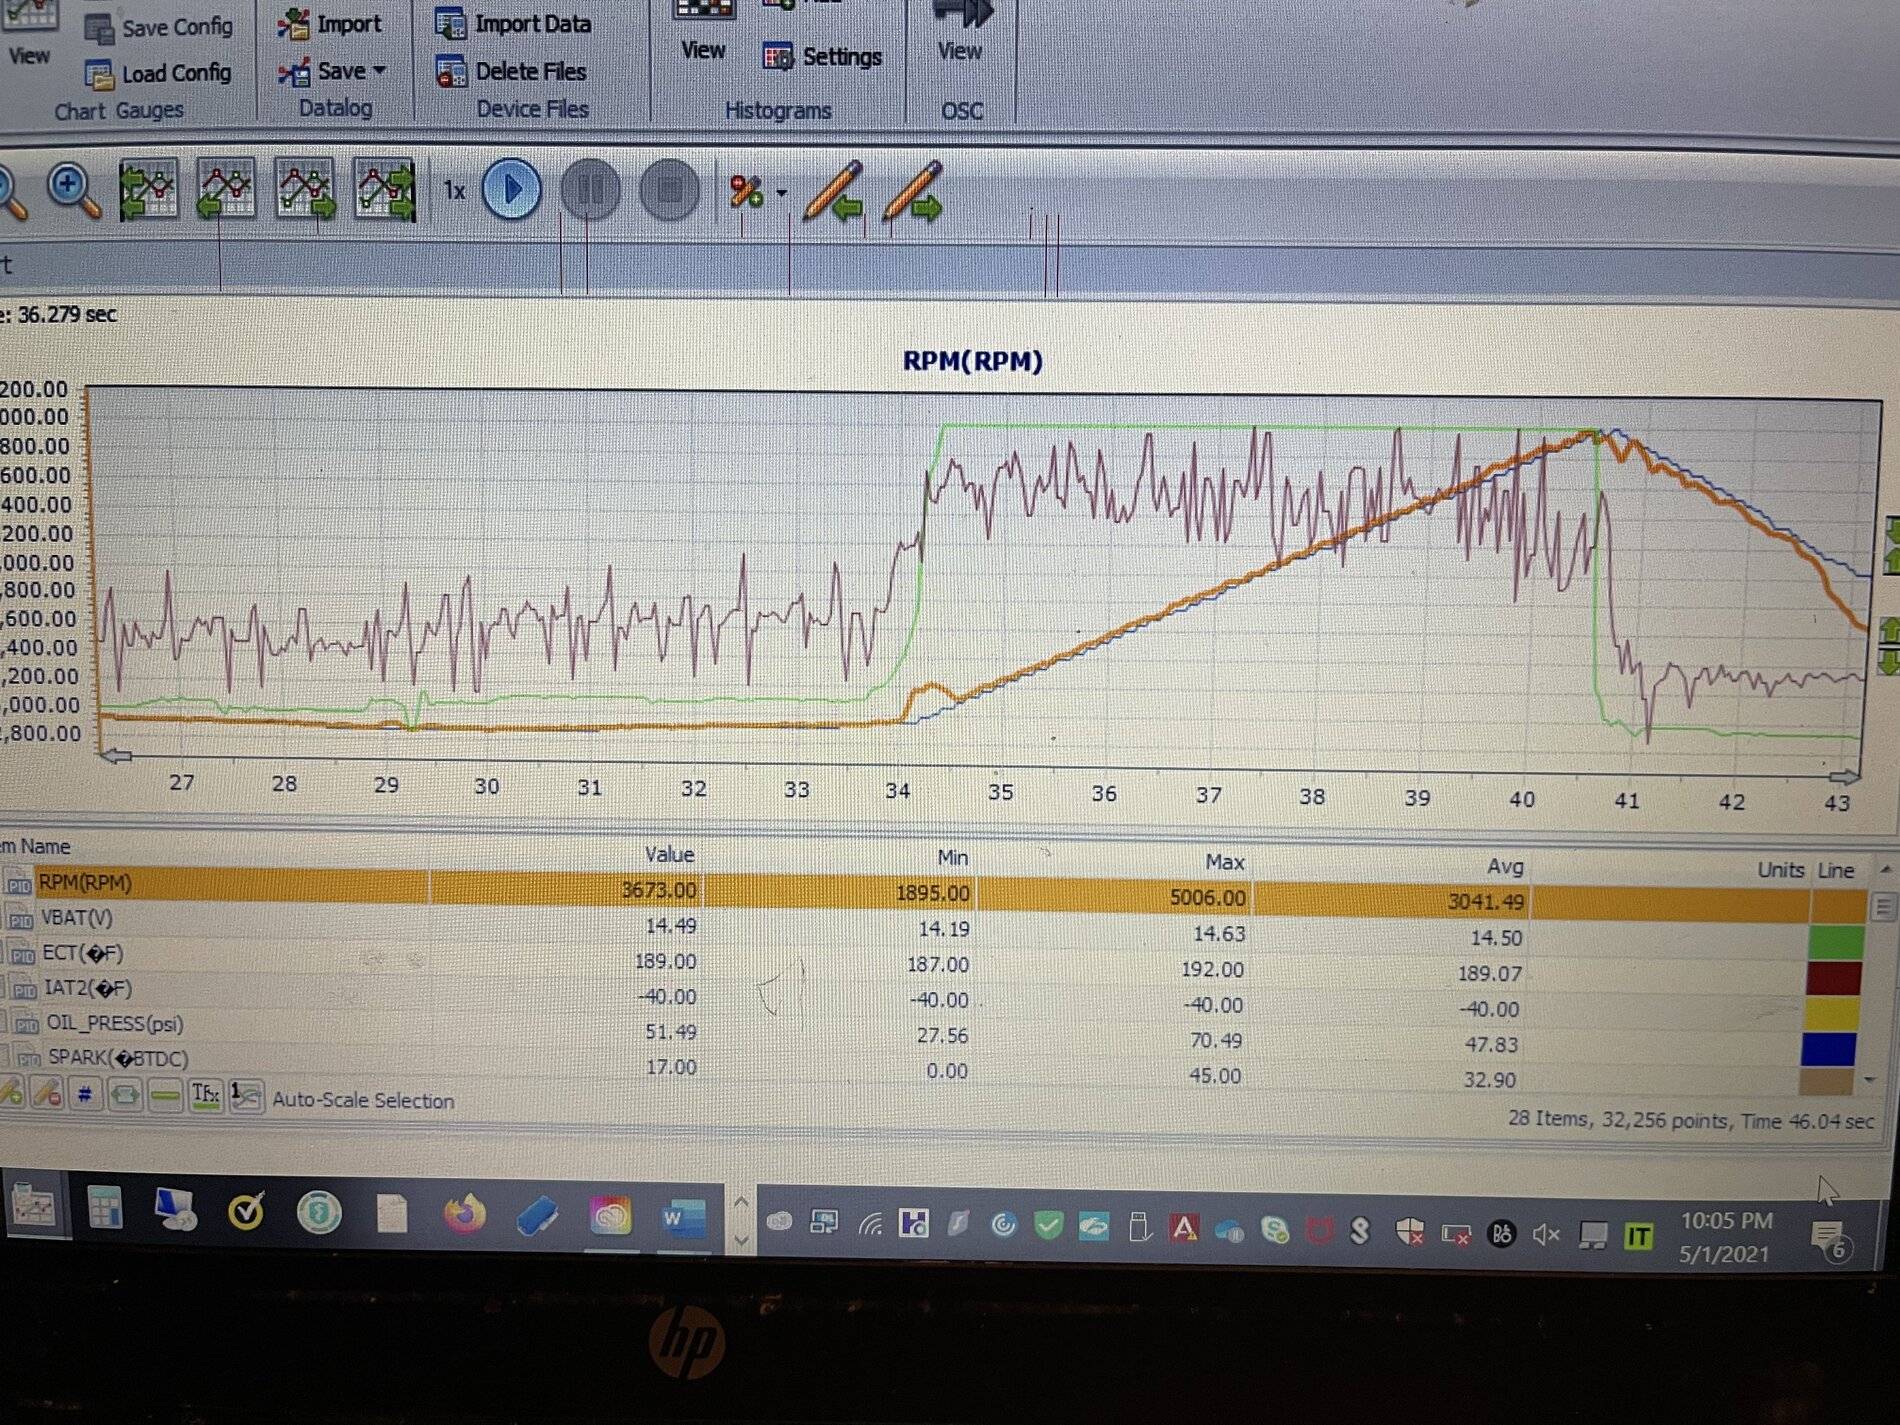The image size is (1900, 1425).
Task: Click the Value column header
Action: coord(669,855)
